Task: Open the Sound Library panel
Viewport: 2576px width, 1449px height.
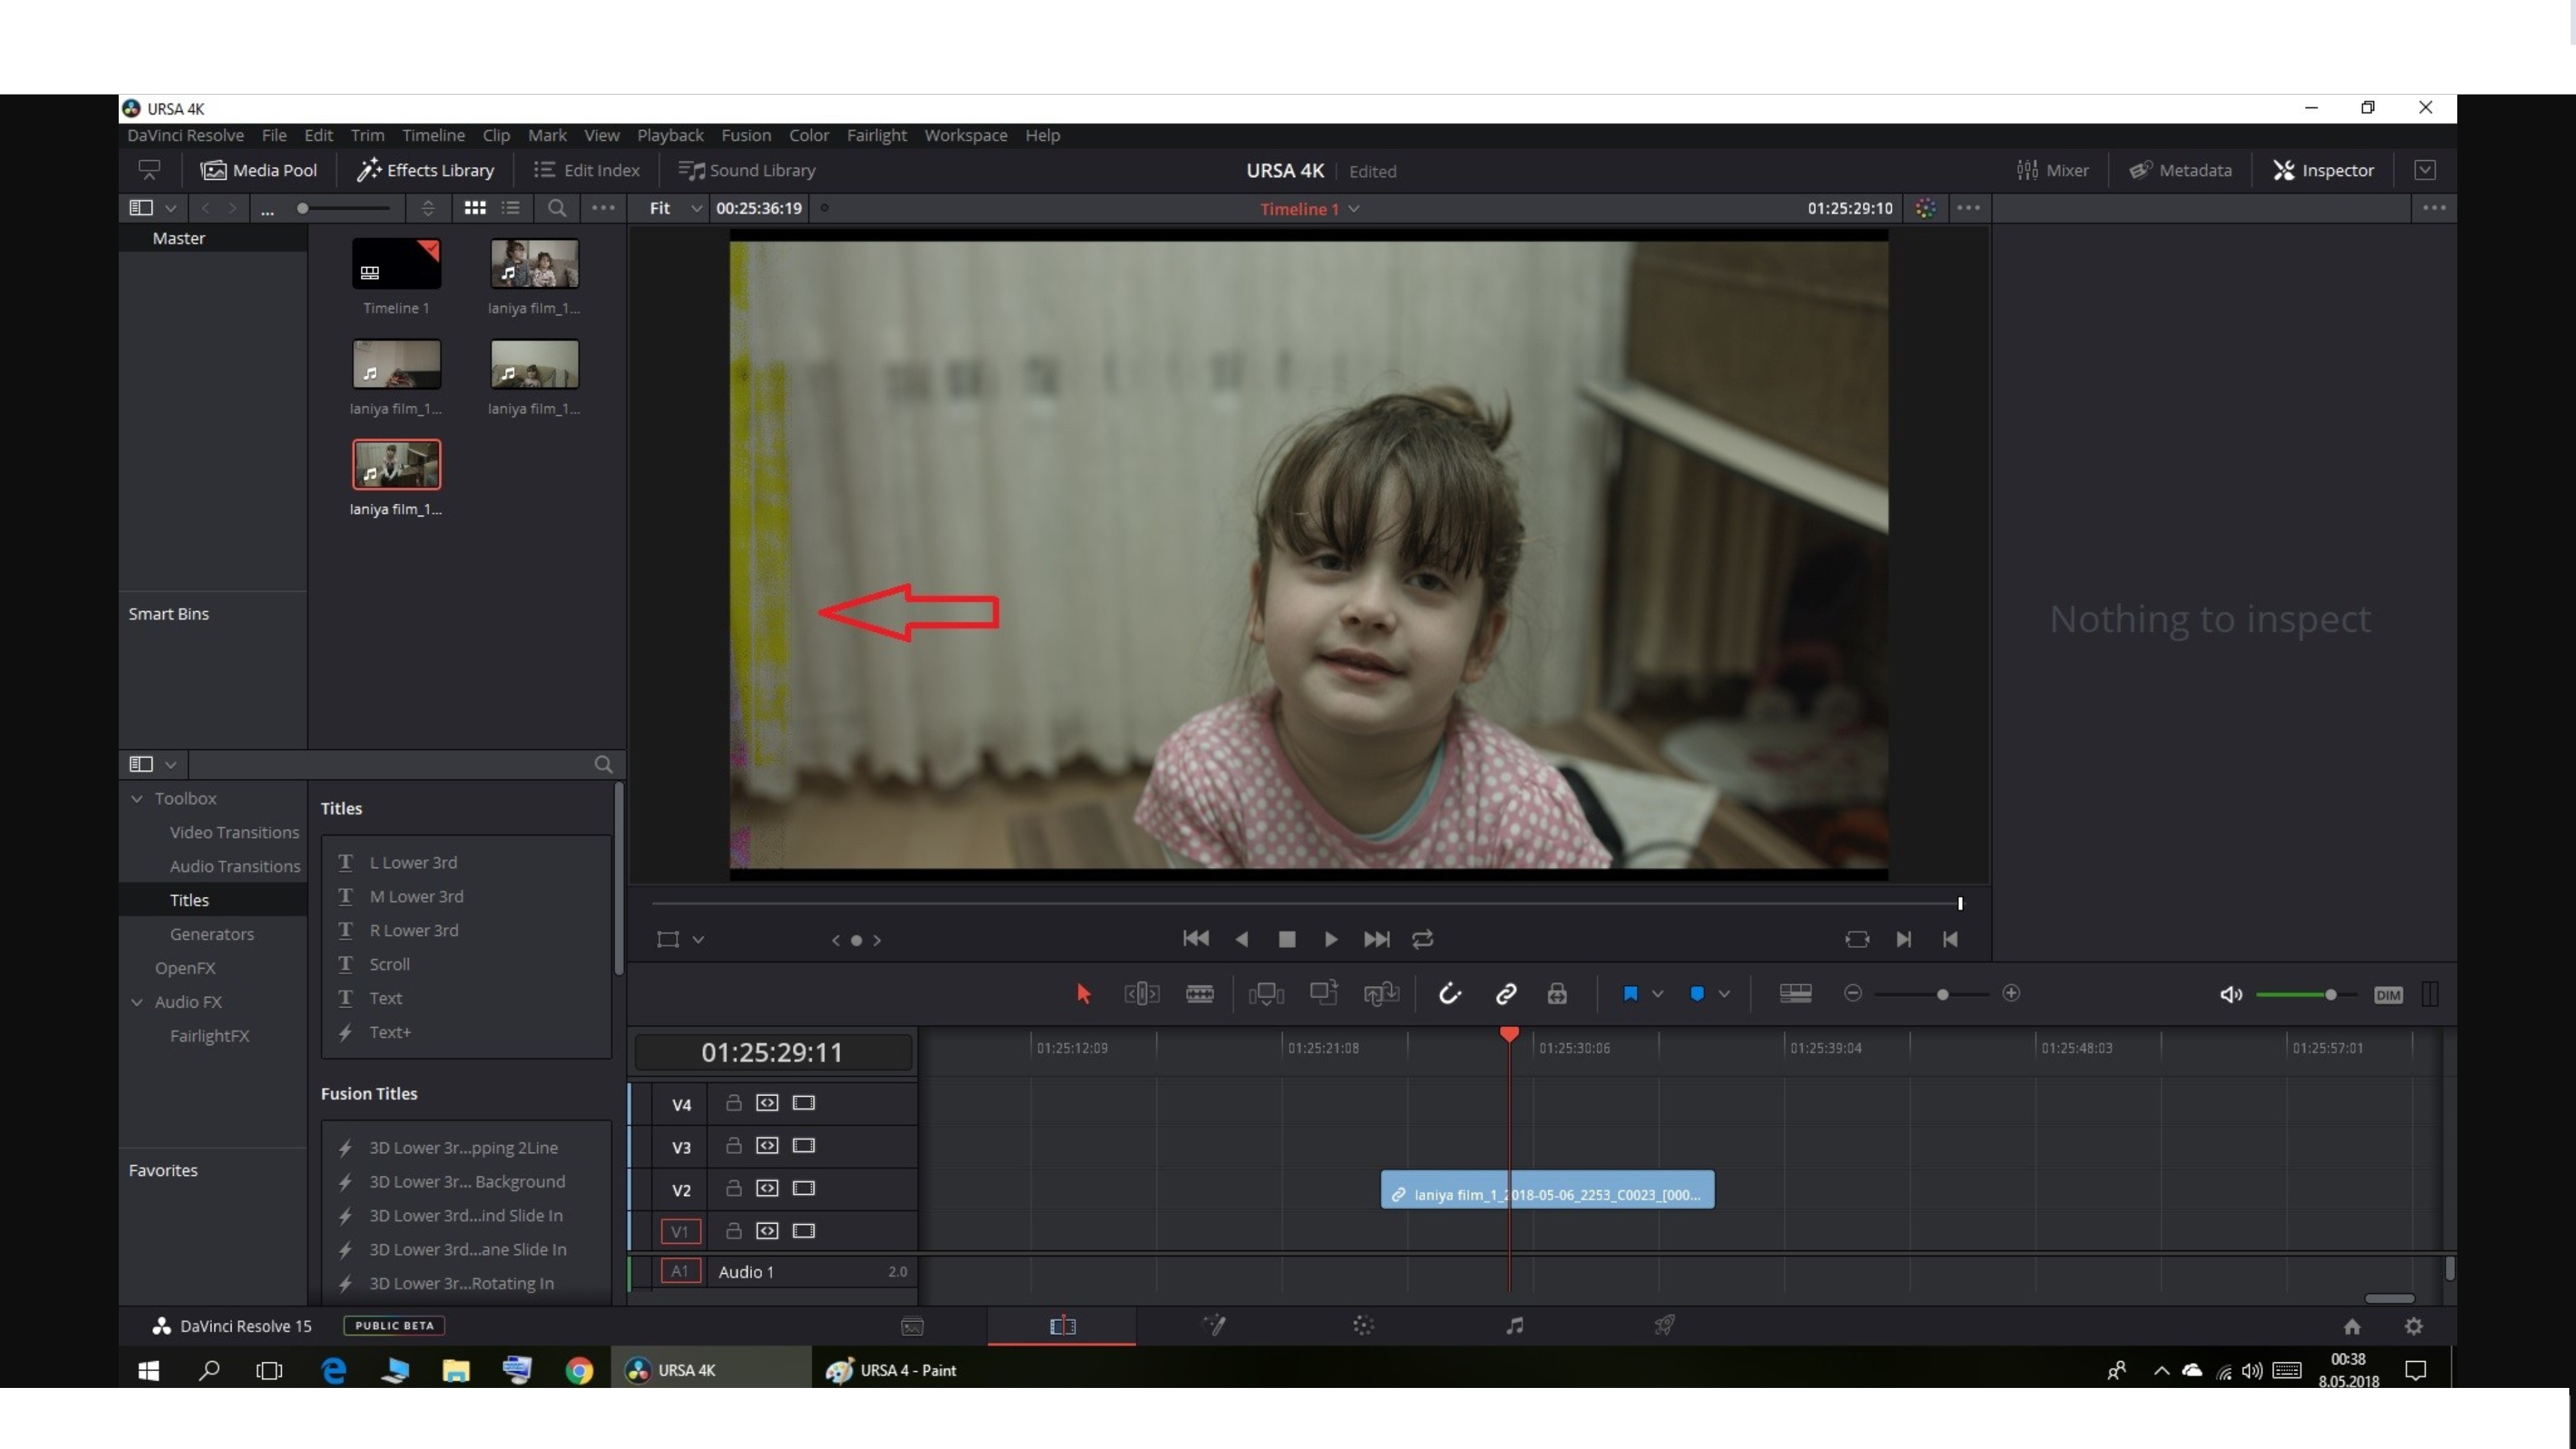Action: point(747,170)
